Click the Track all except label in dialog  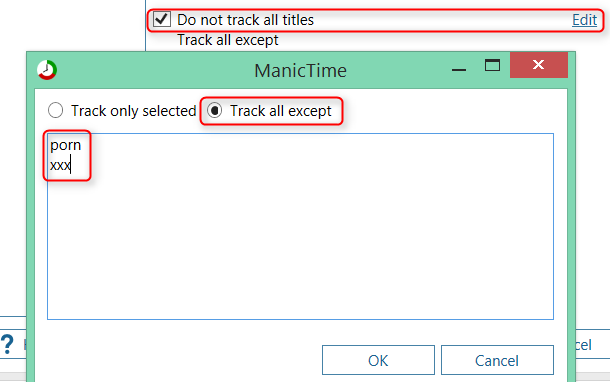point(280,111)
